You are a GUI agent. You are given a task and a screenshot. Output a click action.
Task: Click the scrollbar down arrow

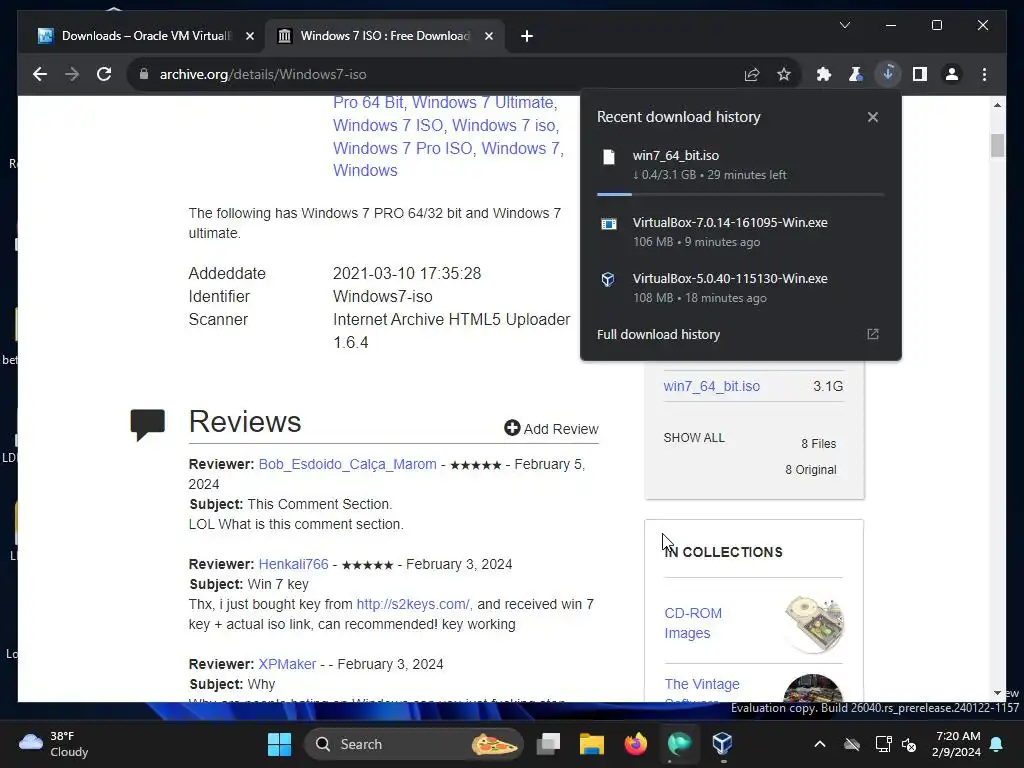997,693
